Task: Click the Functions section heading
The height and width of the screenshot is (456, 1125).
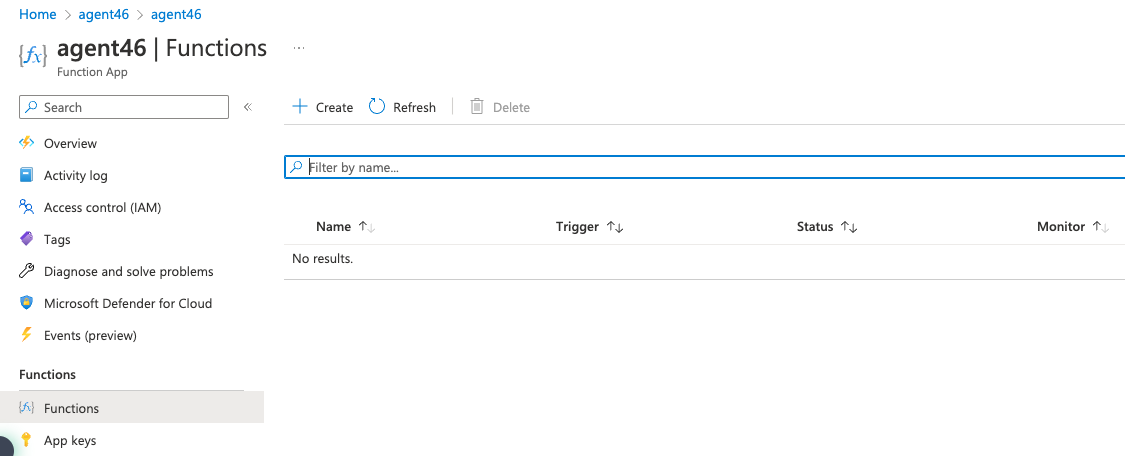Action: (x=47, y=374)
